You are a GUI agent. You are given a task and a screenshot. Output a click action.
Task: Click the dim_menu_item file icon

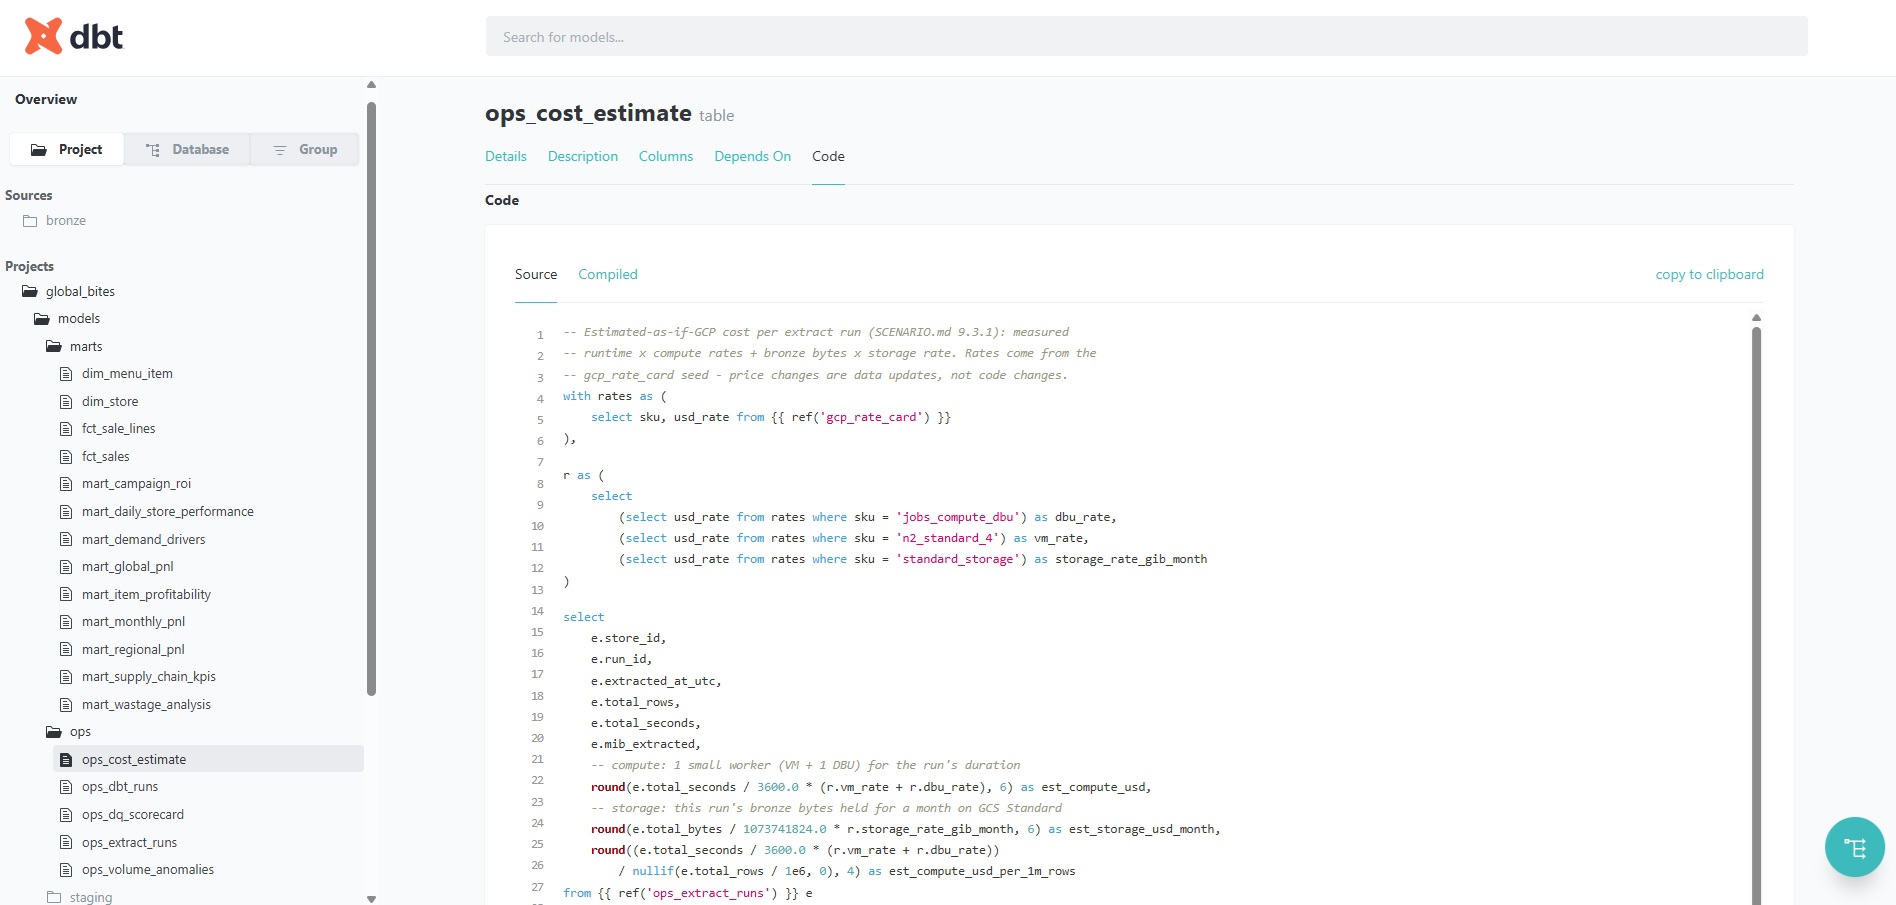tap(66, 374)
